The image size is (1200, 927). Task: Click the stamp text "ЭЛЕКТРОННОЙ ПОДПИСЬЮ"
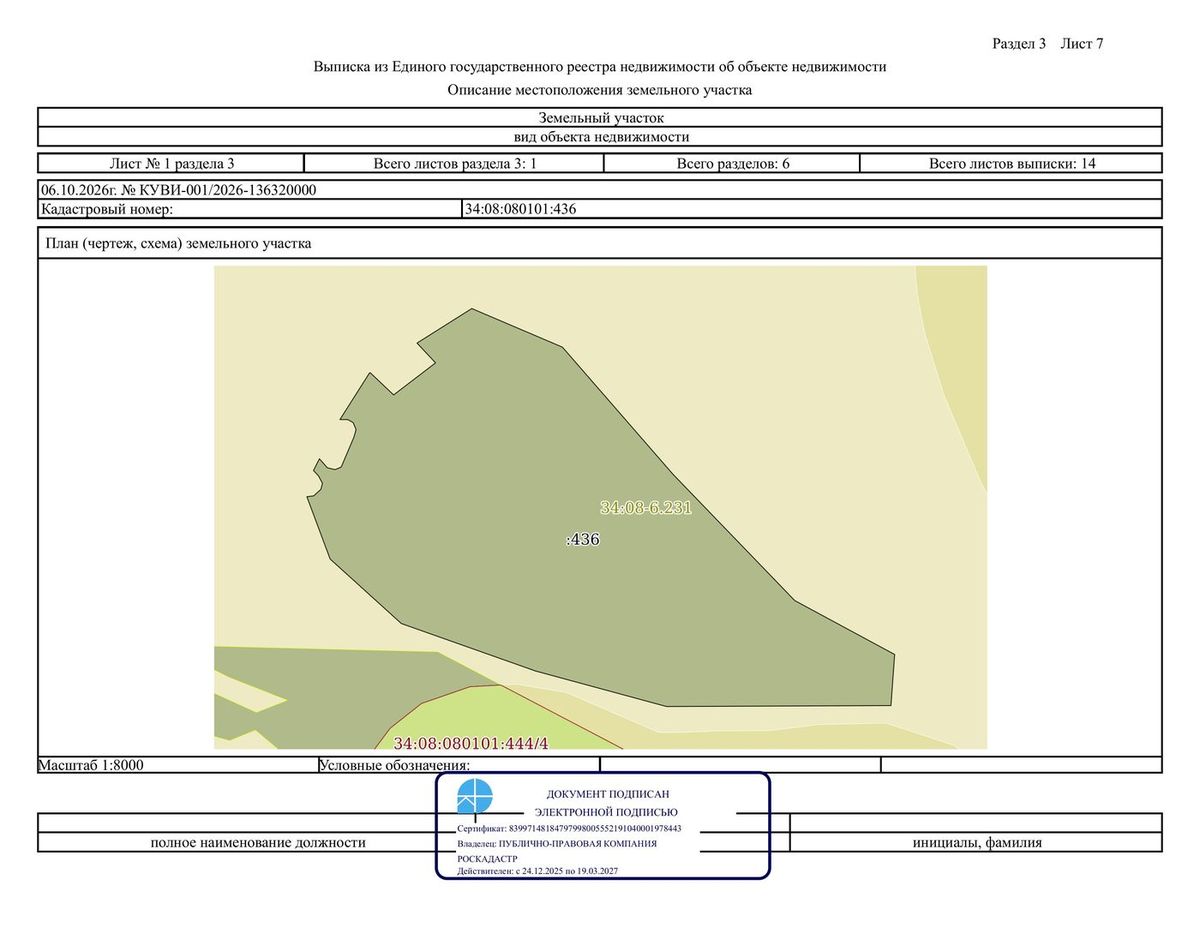point(606,812)
